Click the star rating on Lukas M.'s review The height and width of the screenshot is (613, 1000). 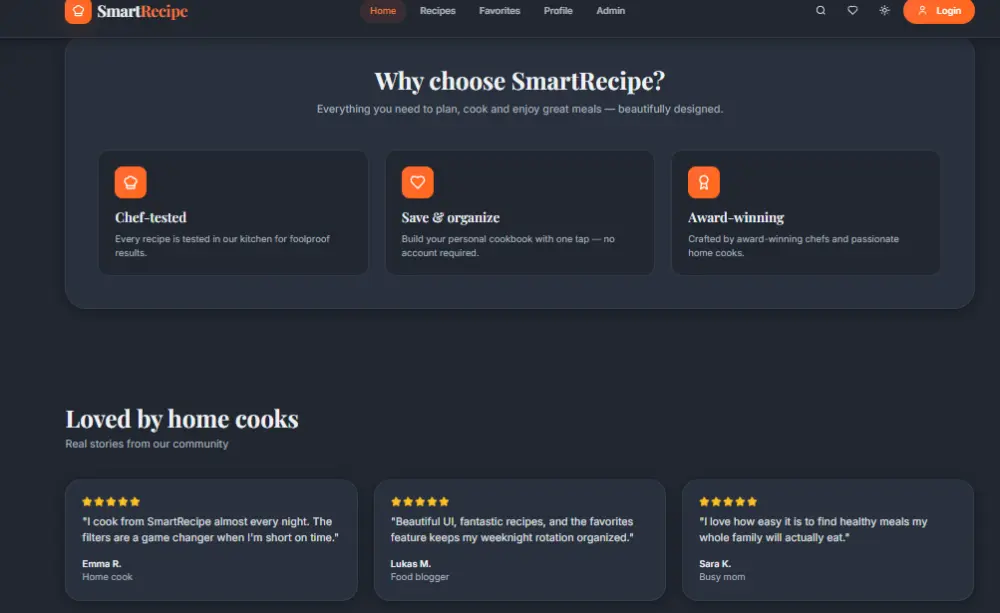coord(420,501)
